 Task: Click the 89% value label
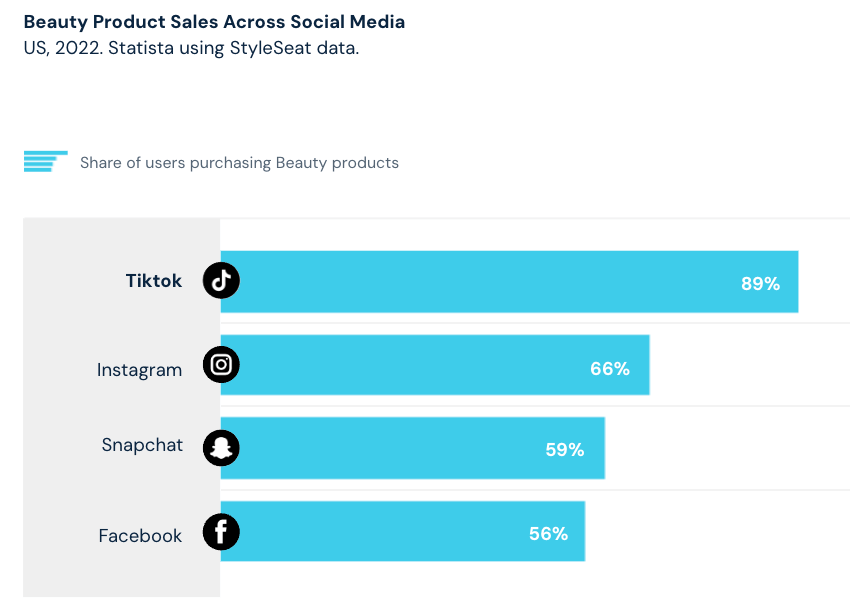click(x=760, y=284)
